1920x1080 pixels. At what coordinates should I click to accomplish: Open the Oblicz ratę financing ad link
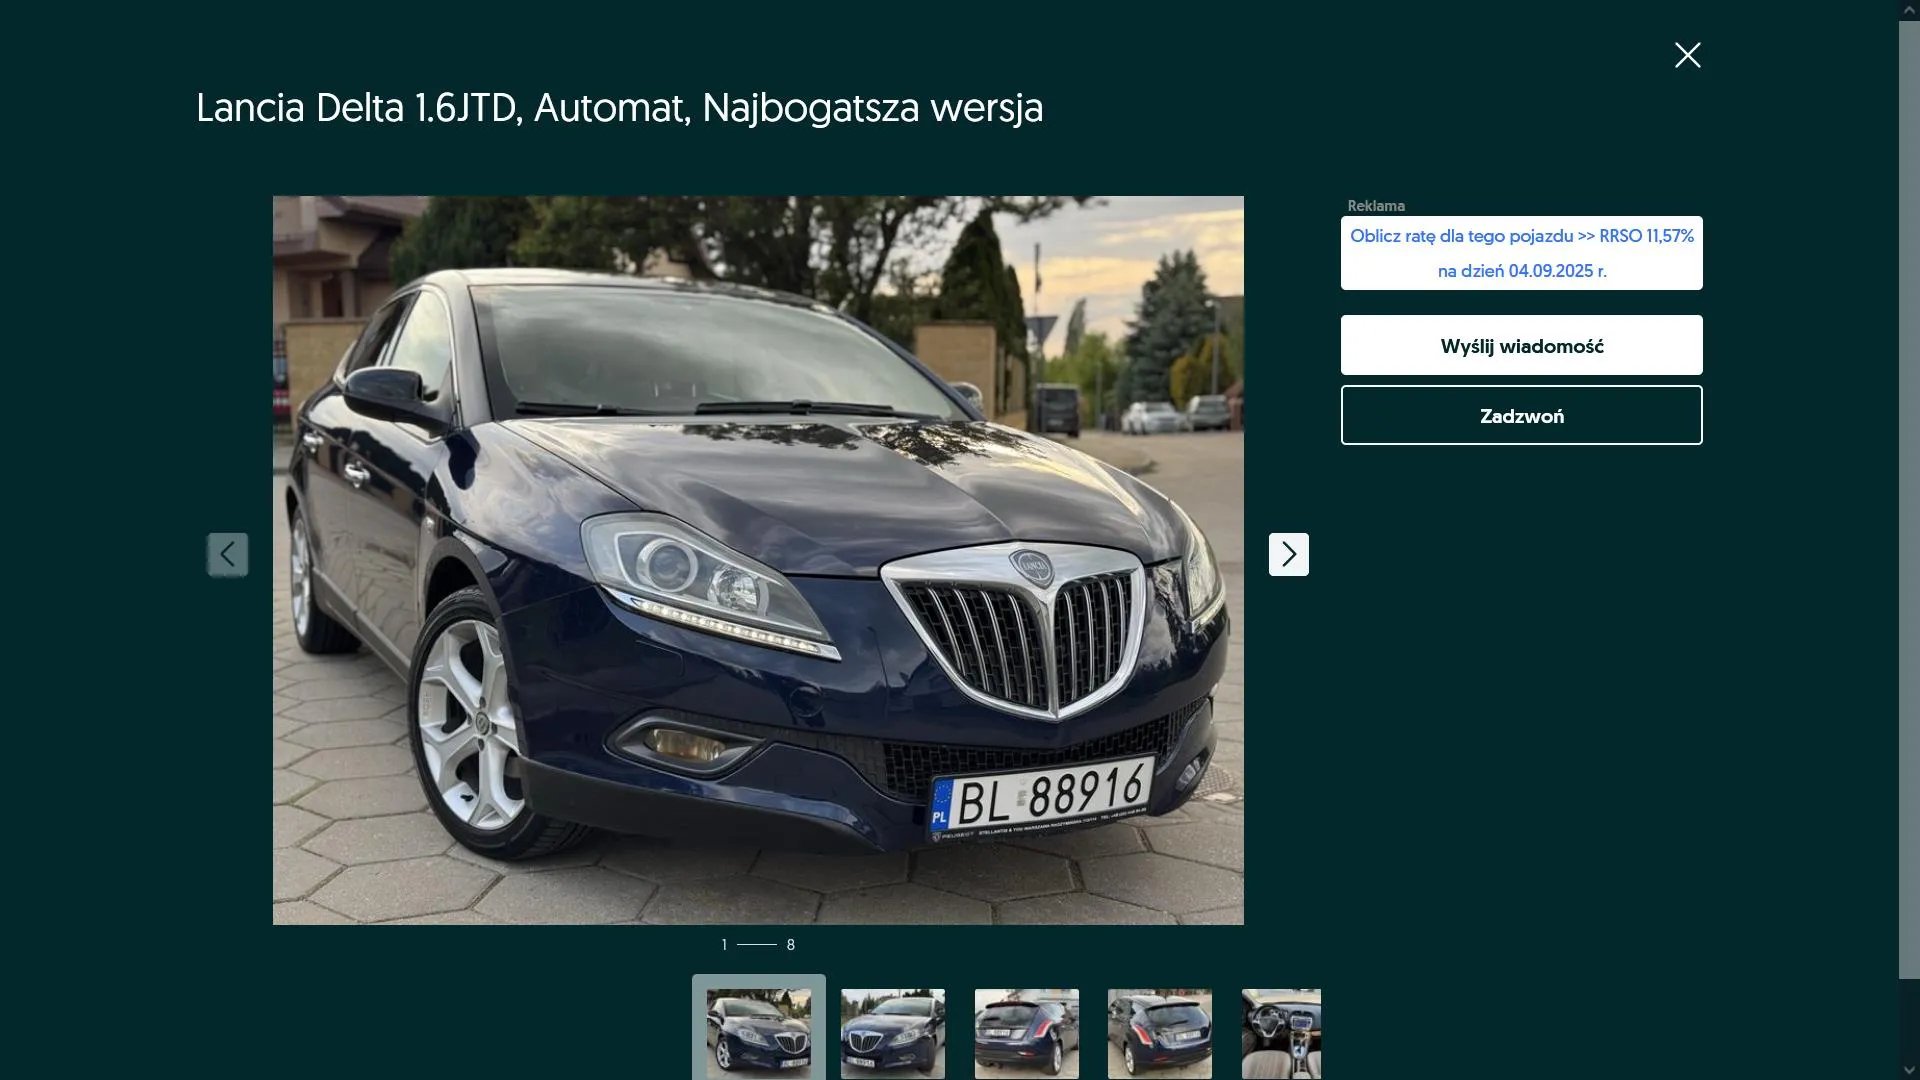click(x=1521, y=253)
